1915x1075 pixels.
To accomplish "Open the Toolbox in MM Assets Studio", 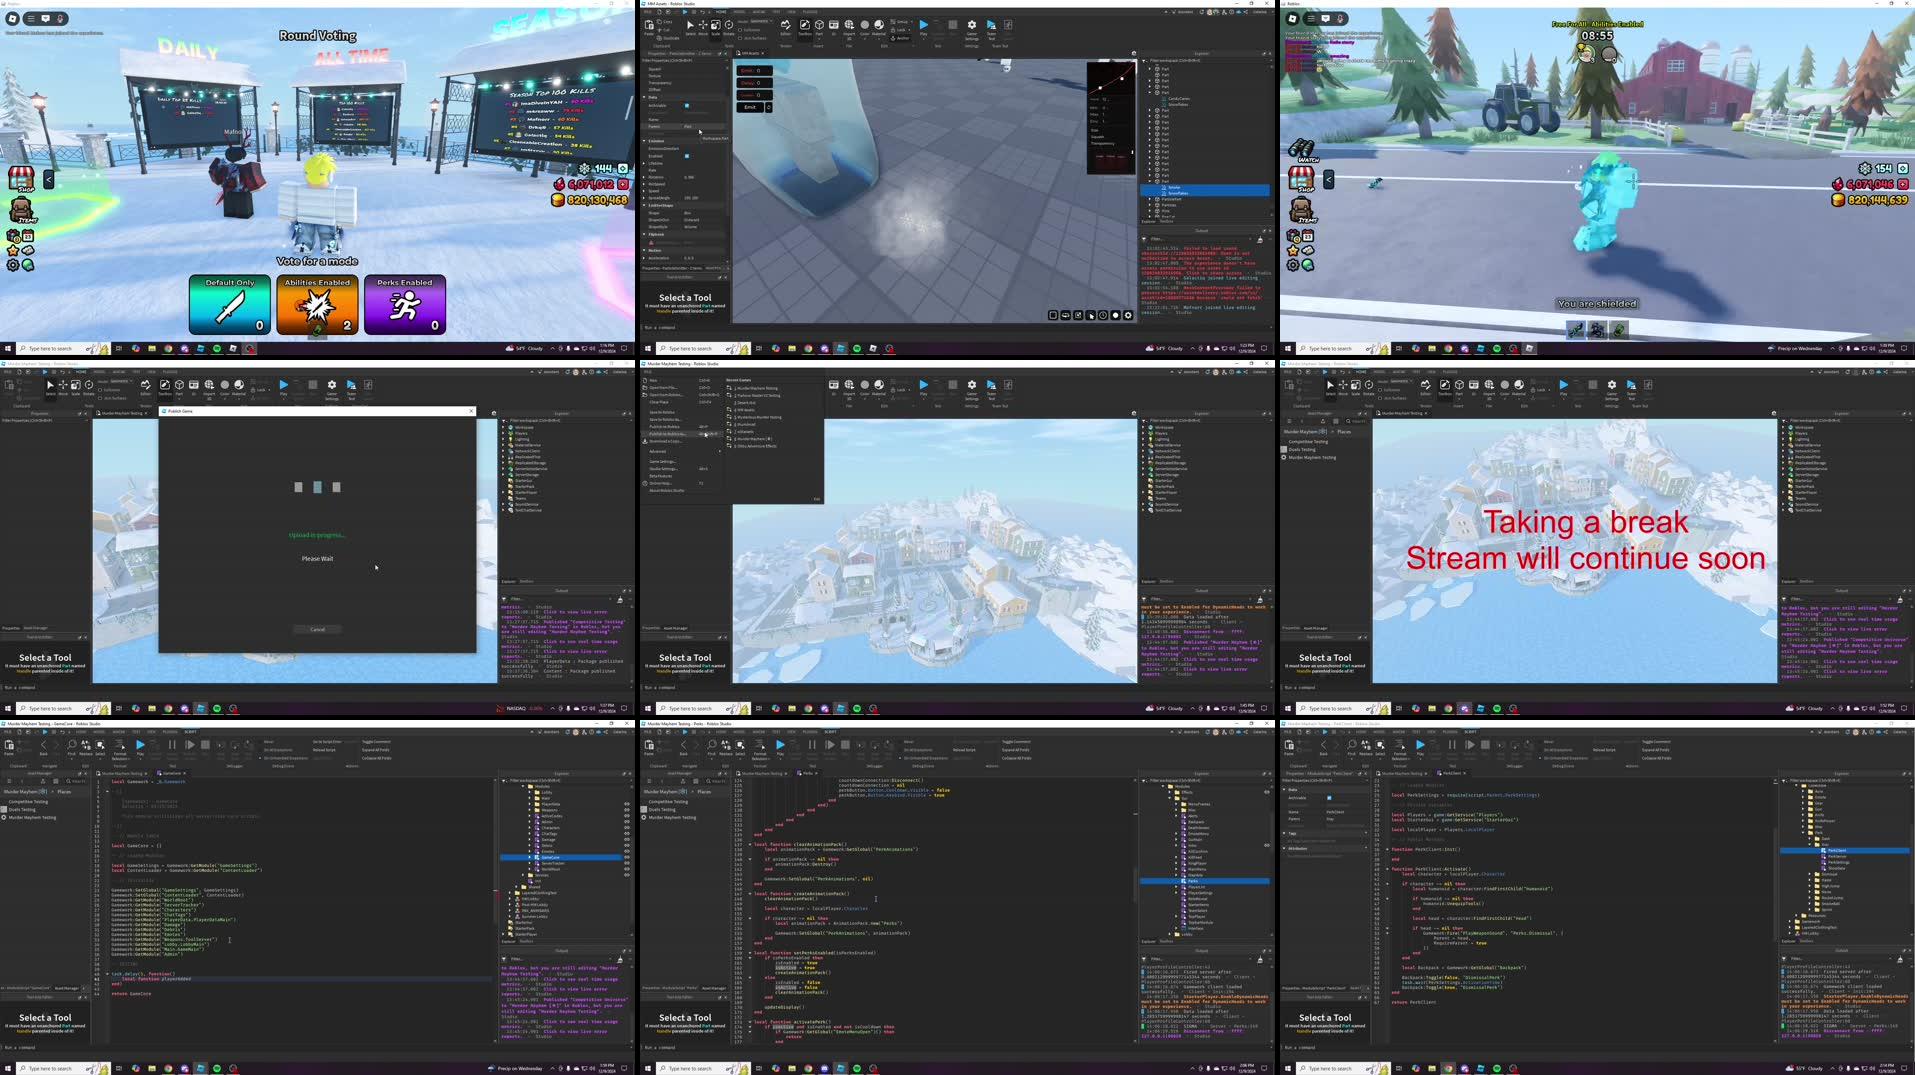I will 804,27.
